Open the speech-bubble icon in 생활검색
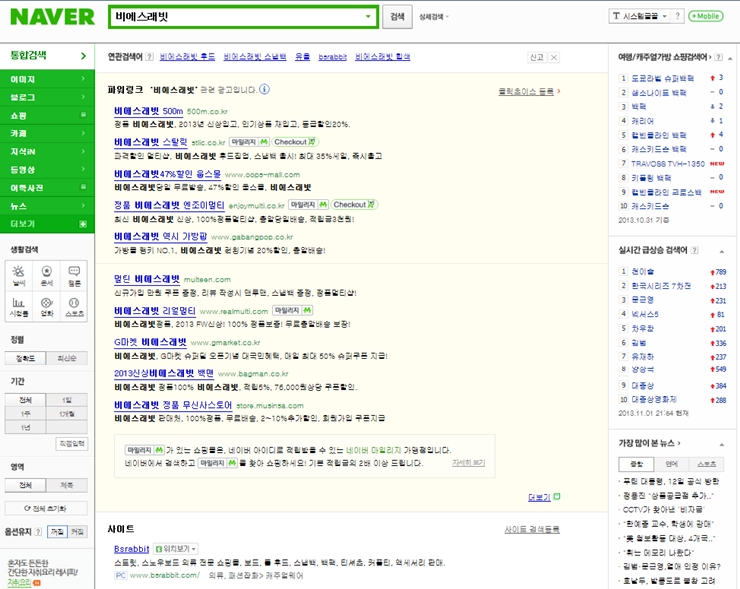This screenshot has width=740, height=589. [x=75, y=276]
